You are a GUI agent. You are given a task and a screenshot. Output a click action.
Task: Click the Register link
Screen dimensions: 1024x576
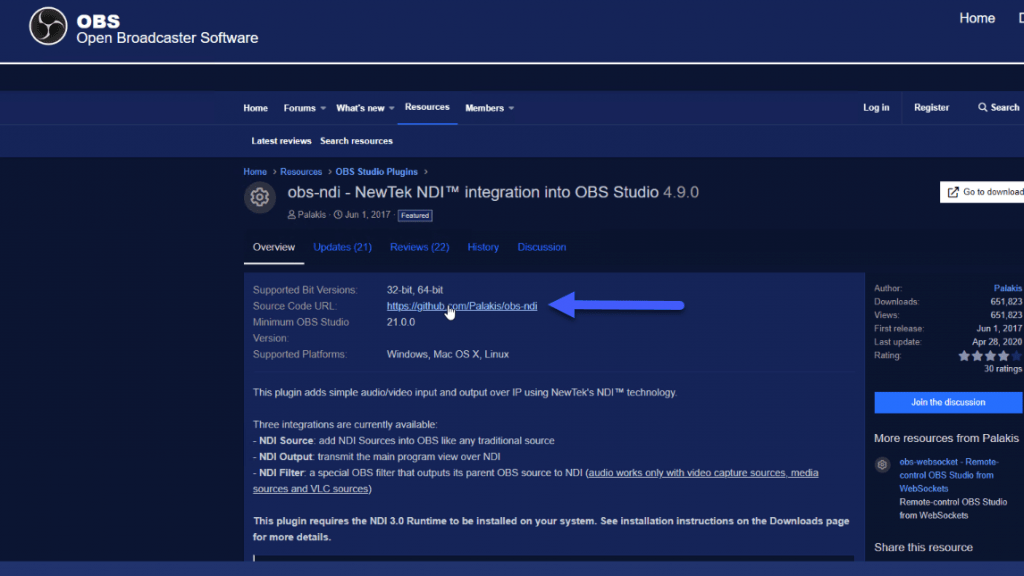[931, 107]
